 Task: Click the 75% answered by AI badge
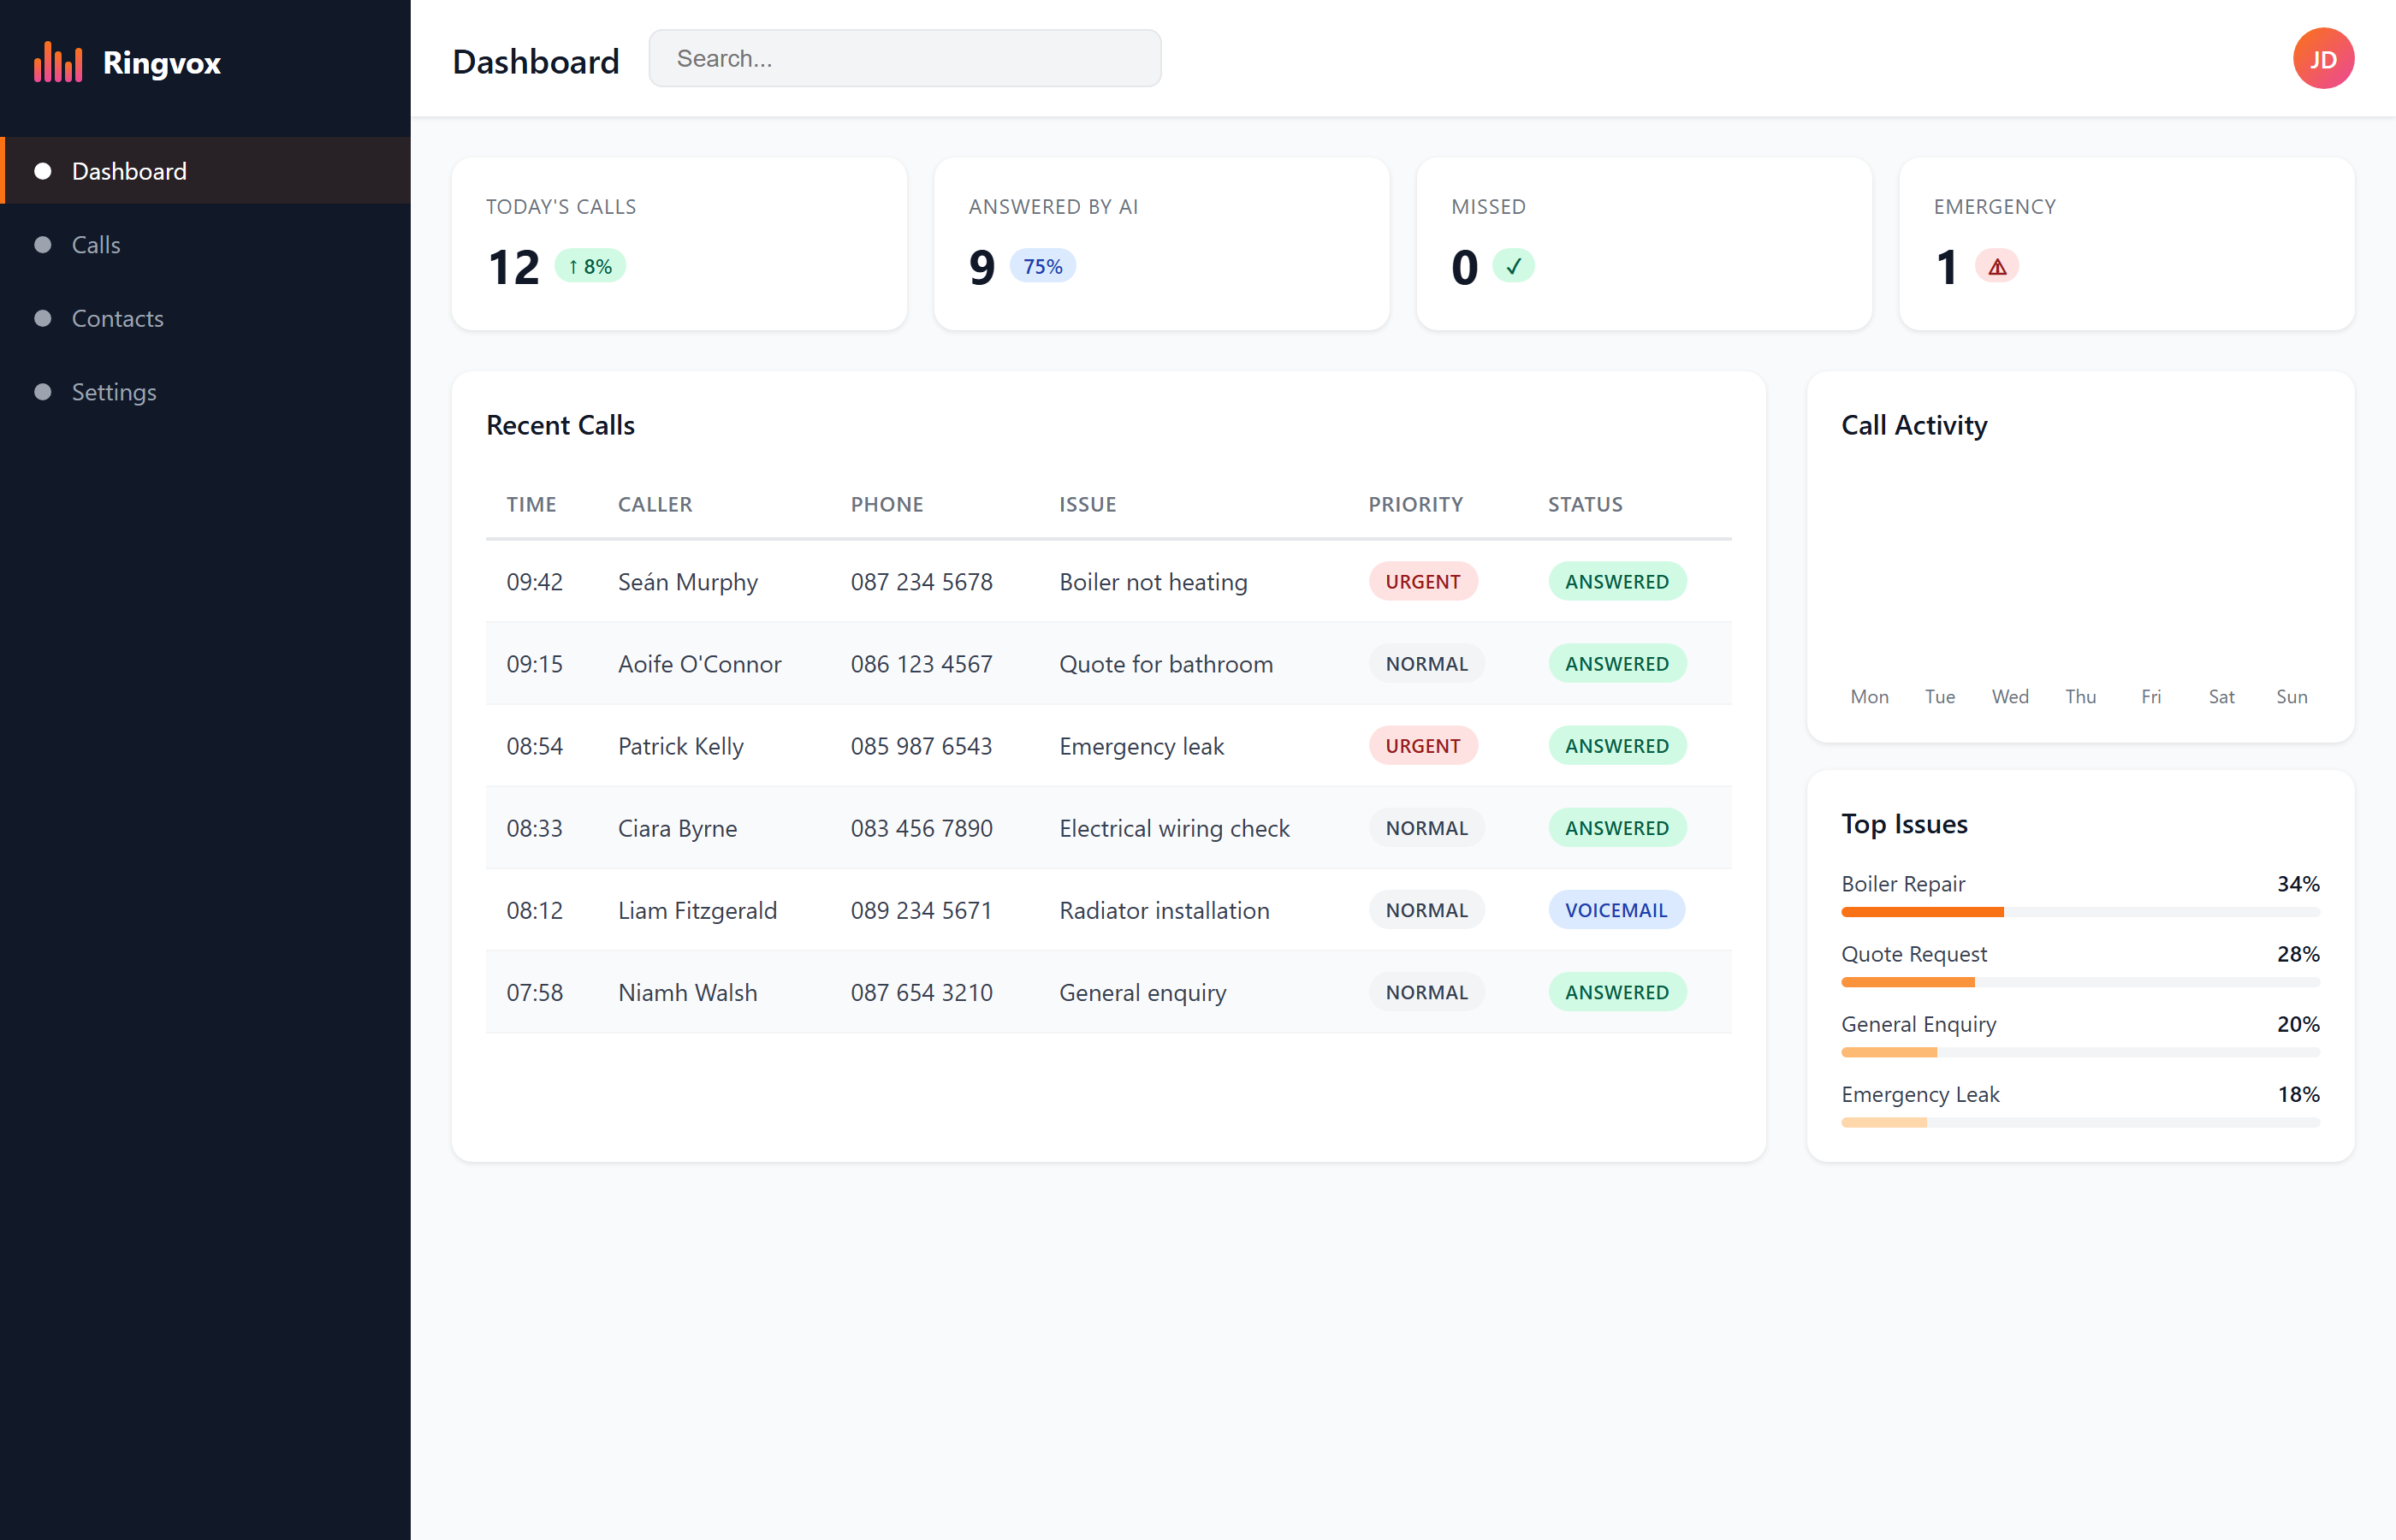coord(1042,267)
